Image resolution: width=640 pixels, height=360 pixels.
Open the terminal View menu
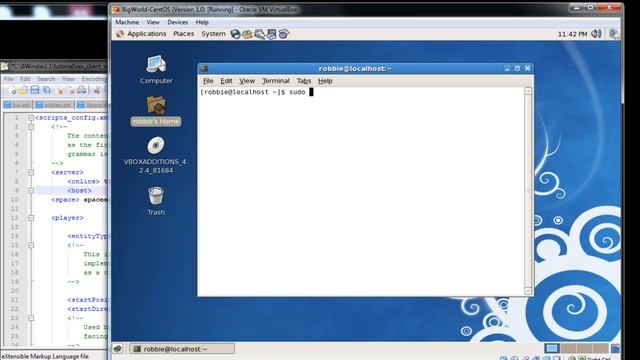[x=247, y=81]
